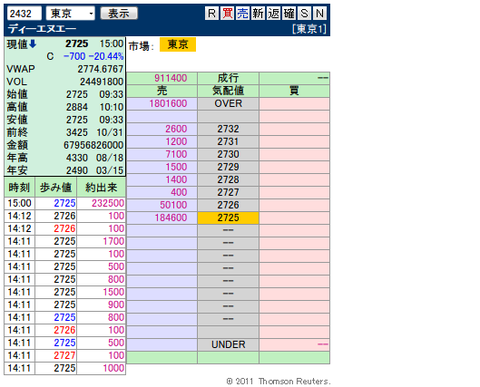Click the blue 売 sell icon
Viewport: 480px width, 387px height.
[242, 13]
